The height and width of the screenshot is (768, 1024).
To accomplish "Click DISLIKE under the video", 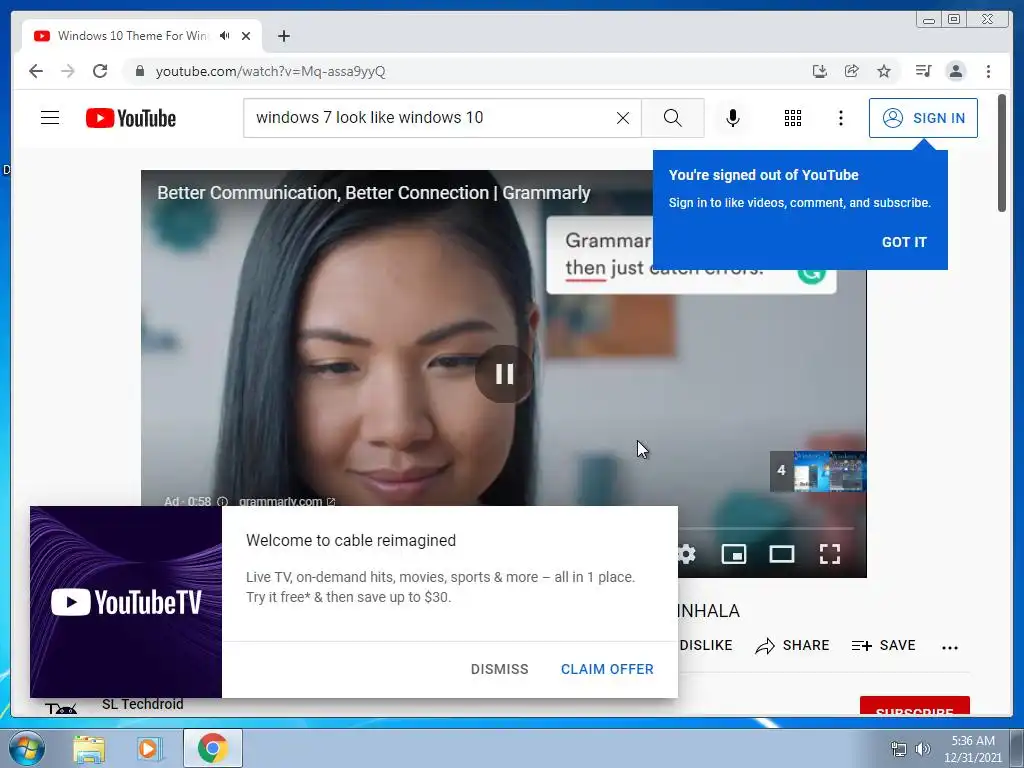I will pos(705,645).
